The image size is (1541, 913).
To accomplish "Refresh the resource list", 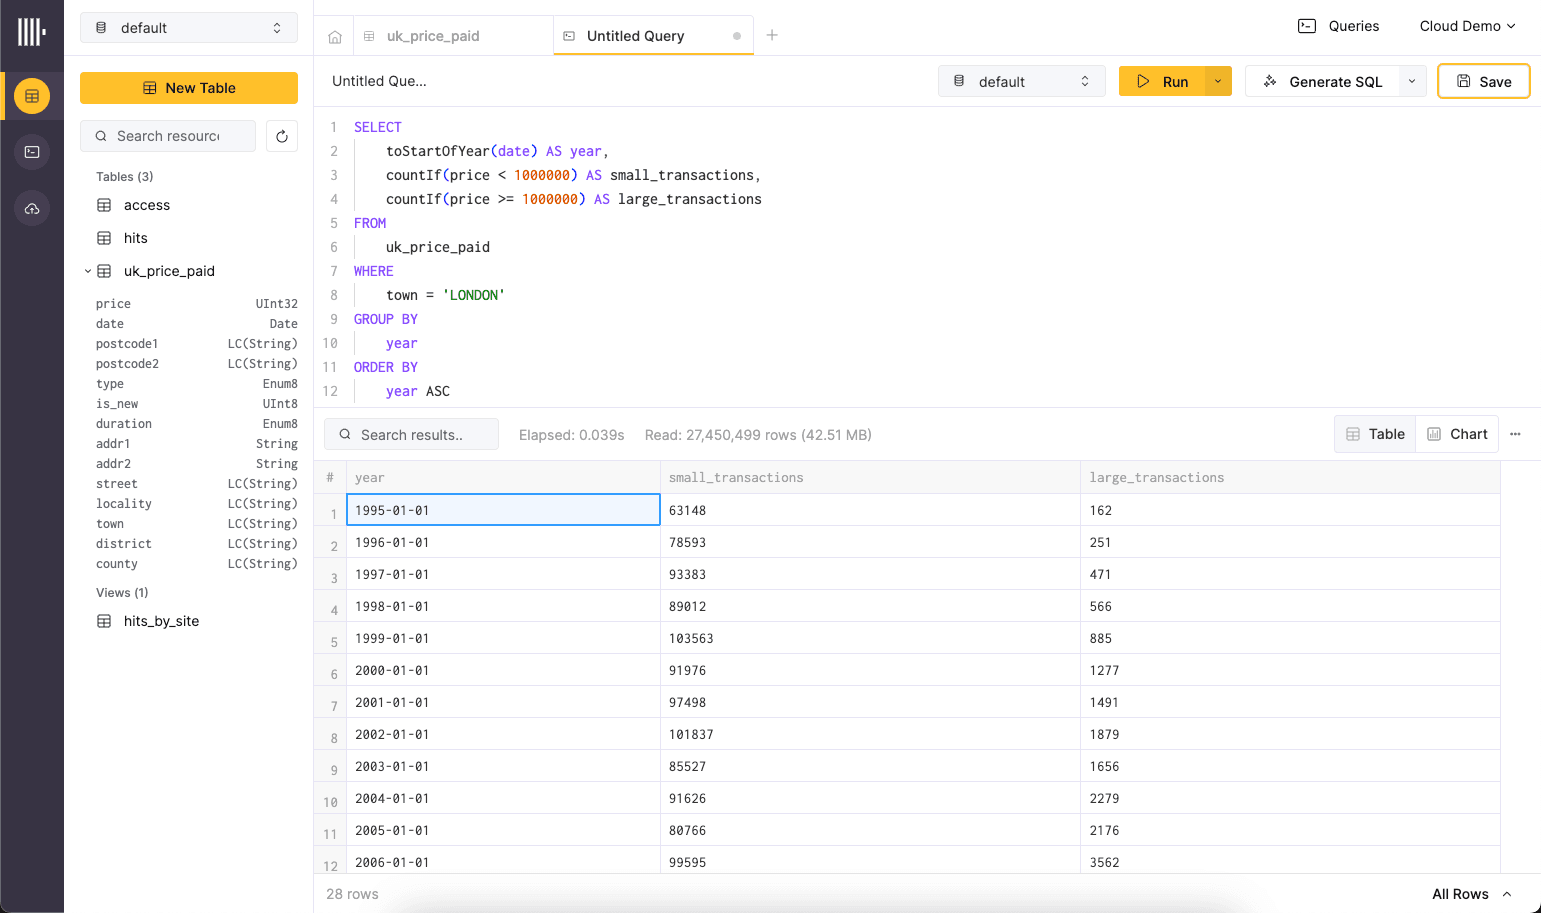I will [x=282, y=136].
